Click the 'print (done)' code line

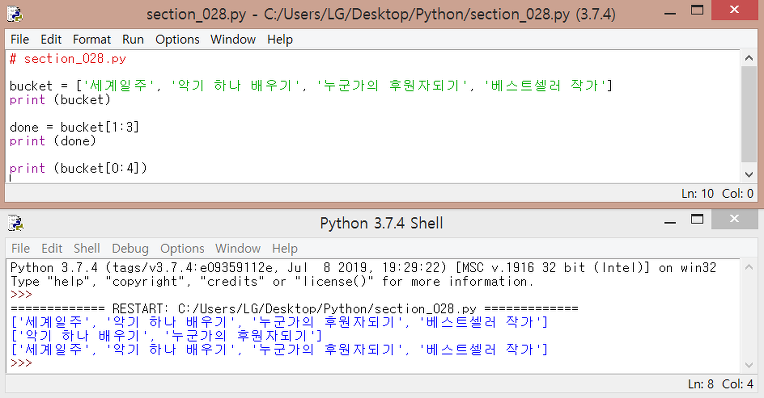(x=53, y=141)
